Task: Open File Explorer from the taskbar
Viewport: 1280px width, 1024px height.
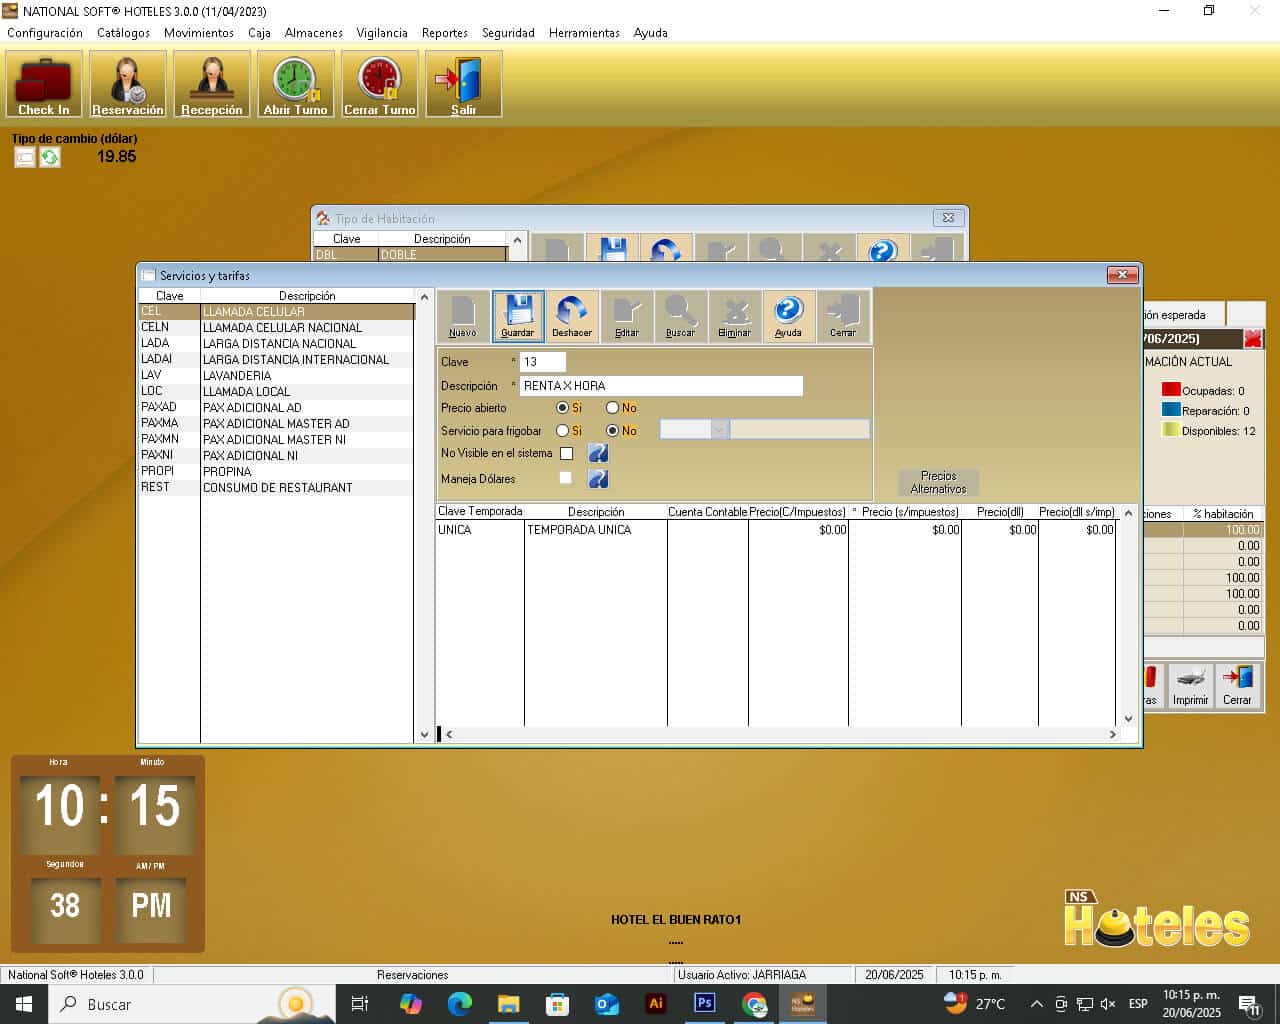Action: tap(508, 1003)
